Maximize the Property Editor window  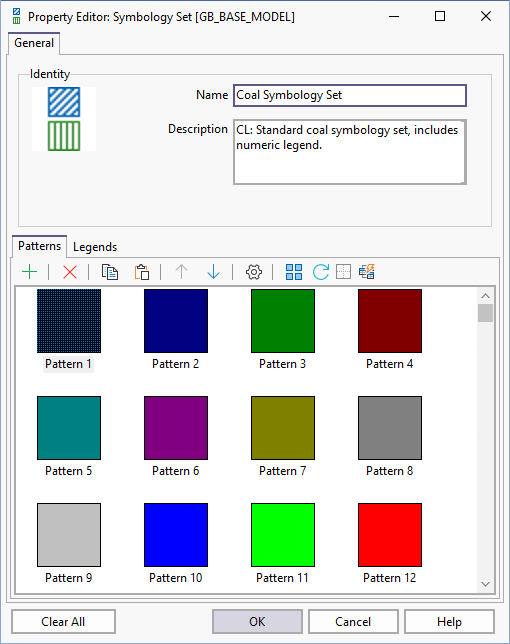[x=440, y=16]
